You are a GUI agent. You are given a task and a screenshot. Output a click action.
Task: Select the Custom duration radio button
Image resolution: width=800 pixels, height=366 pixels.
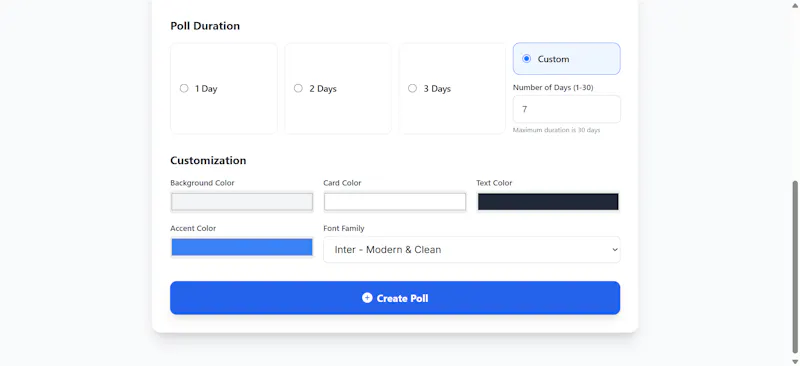(527, 59)
